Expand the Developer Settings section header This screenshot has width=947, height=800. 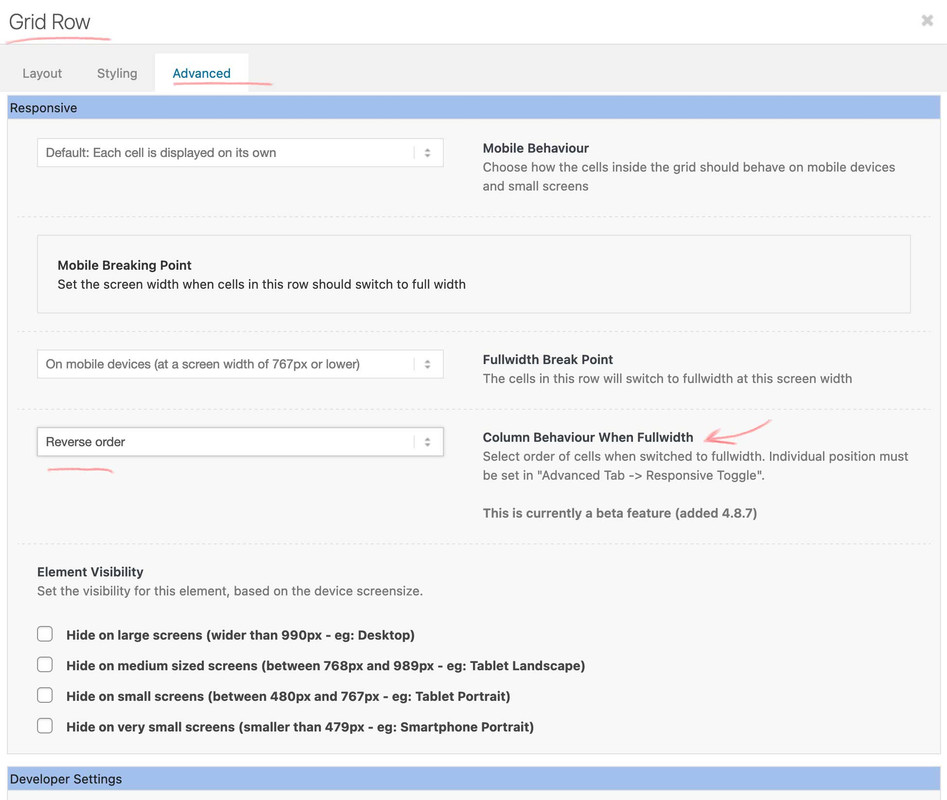(474, 779)
